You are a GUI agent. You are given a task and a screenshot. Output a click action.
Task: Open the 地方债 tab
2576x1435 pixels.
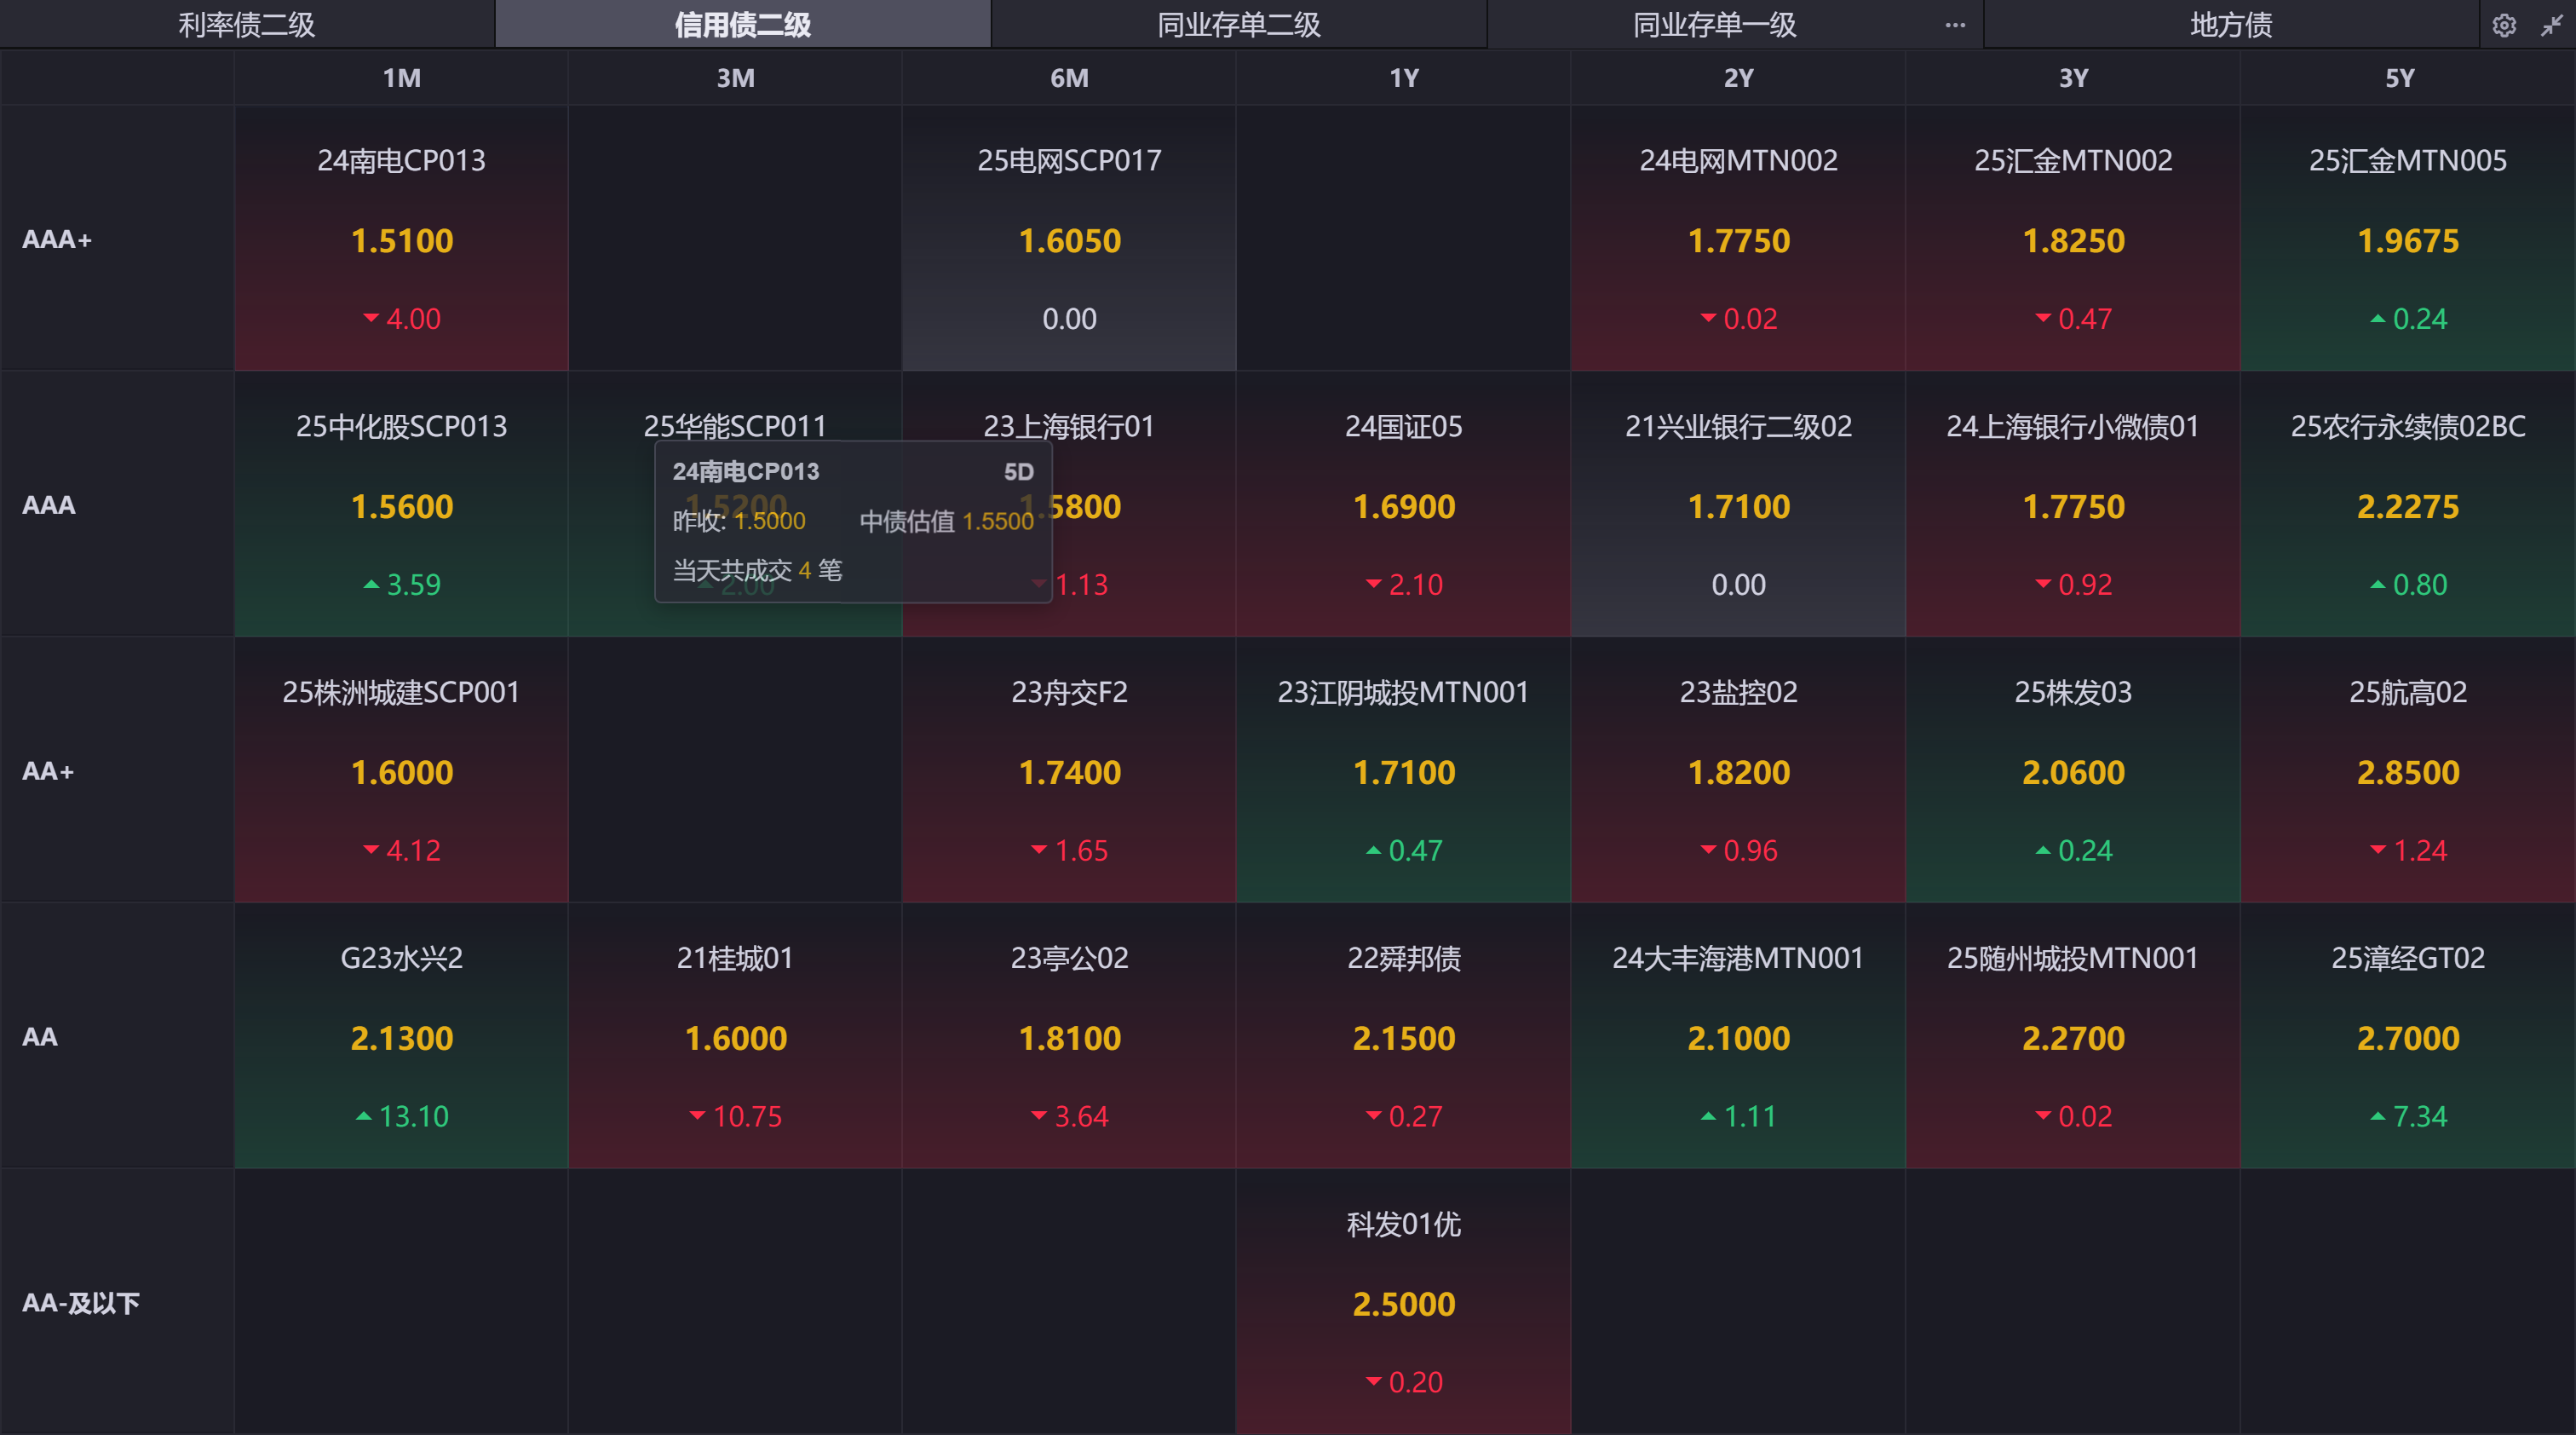point(2230,25)
